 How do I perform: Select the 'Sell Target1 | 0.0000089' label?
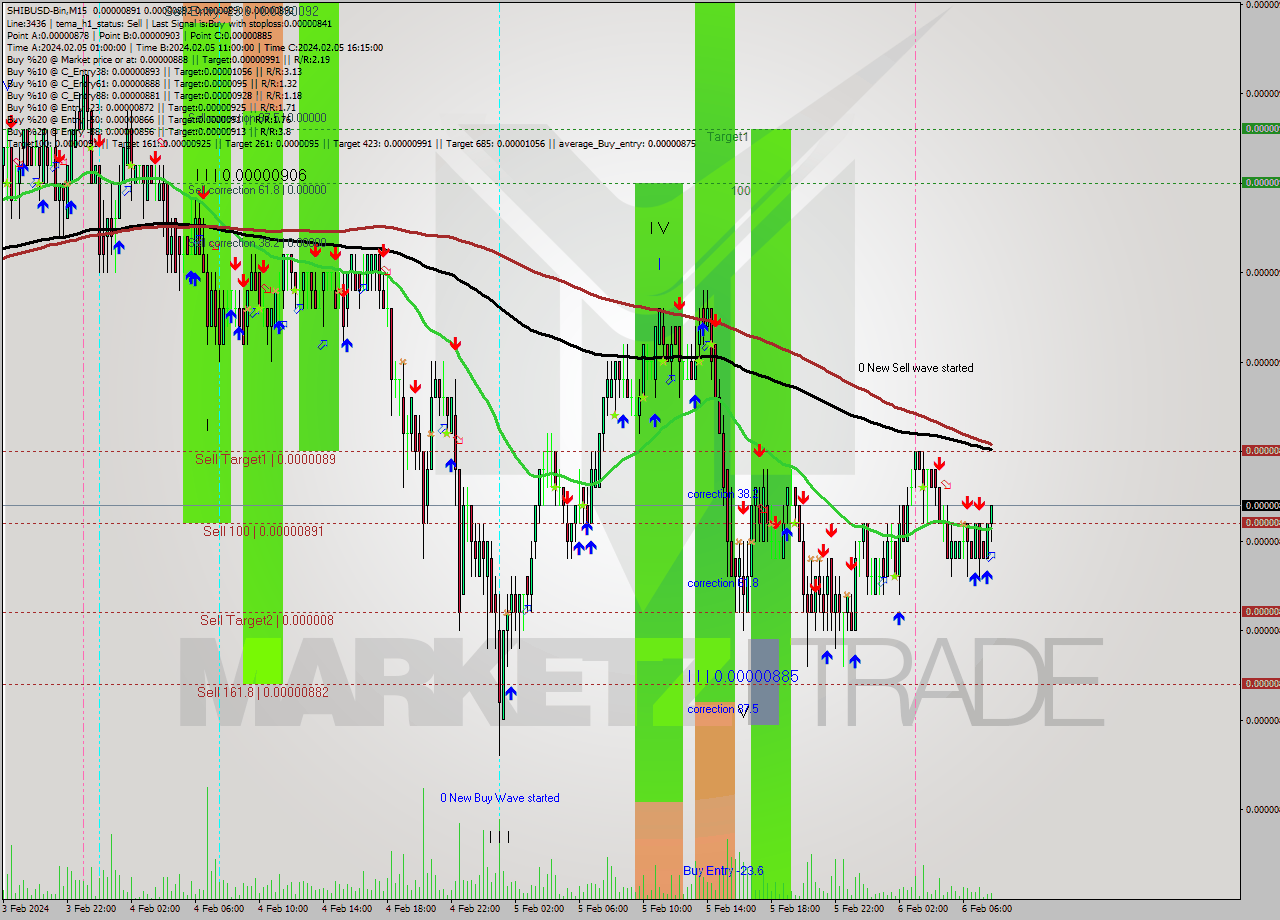coord(265,459)
